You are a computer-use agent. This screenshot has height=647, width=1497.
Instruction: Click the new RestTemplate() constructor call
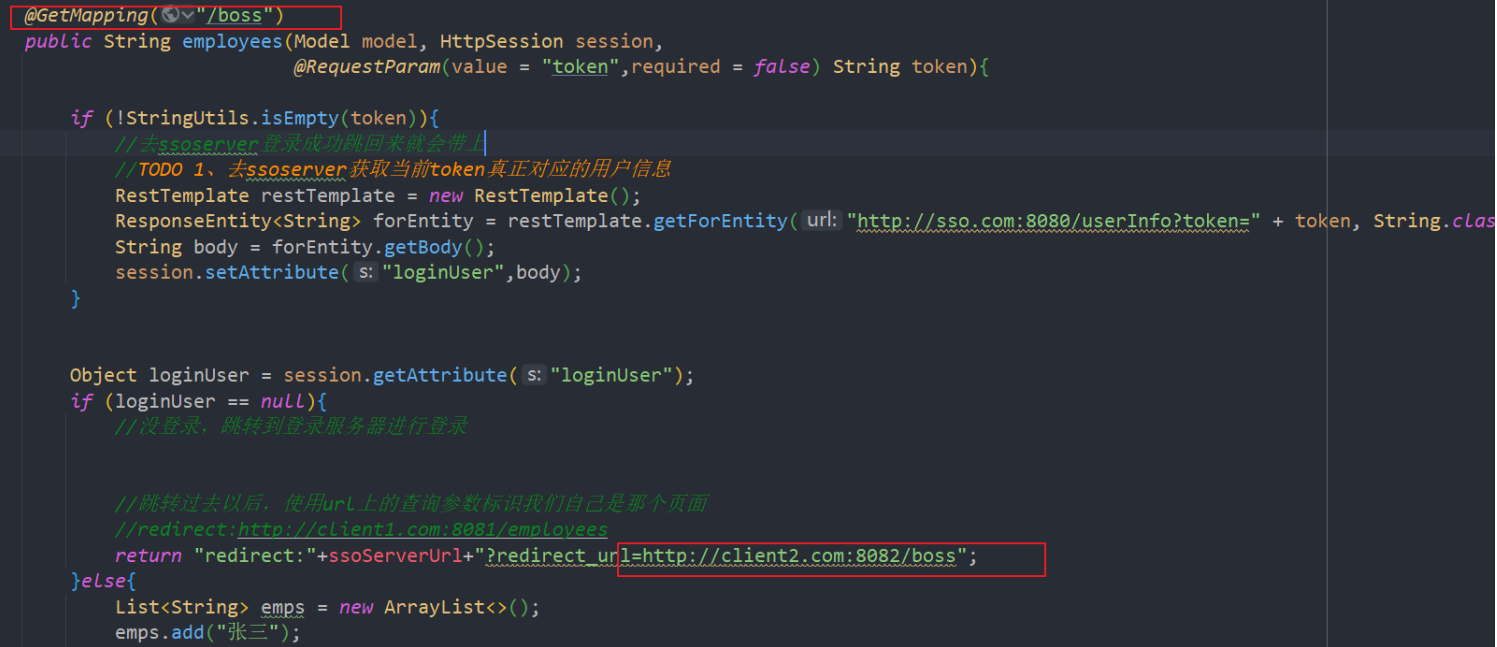(535, 196)
